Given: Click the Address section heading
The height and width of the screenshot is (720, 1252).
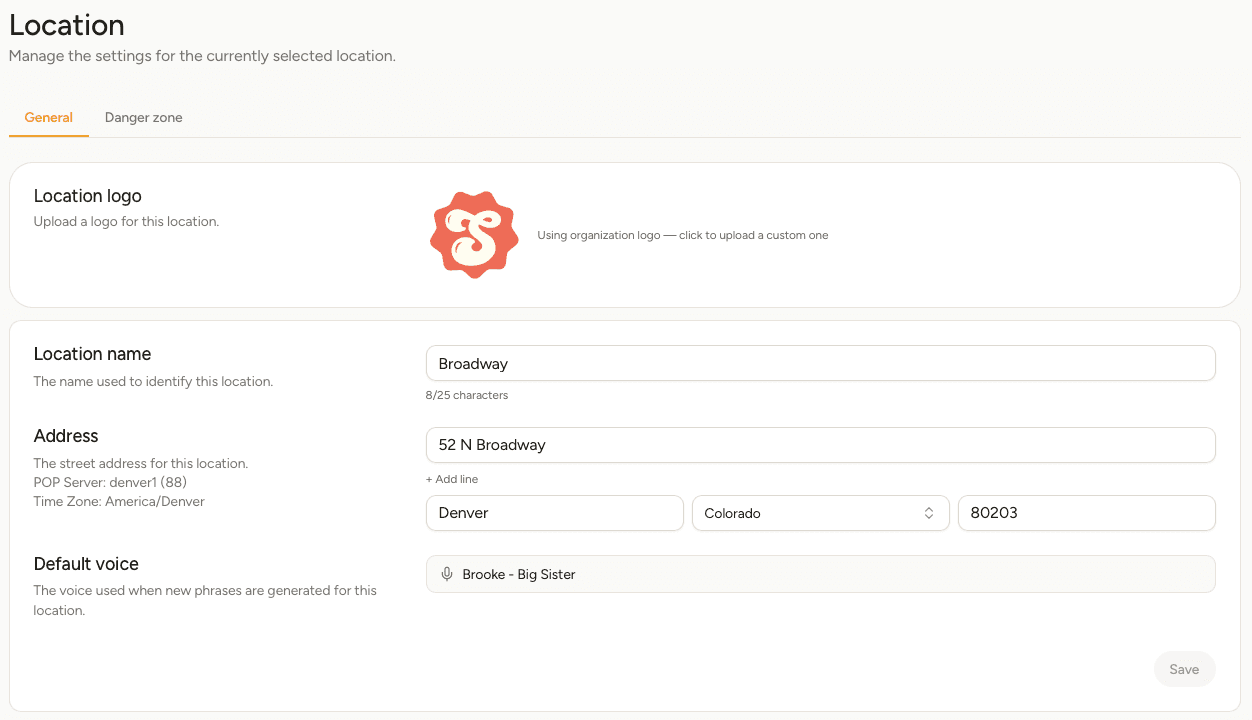Looking at the screenshot, I should [x=66, y=436].
